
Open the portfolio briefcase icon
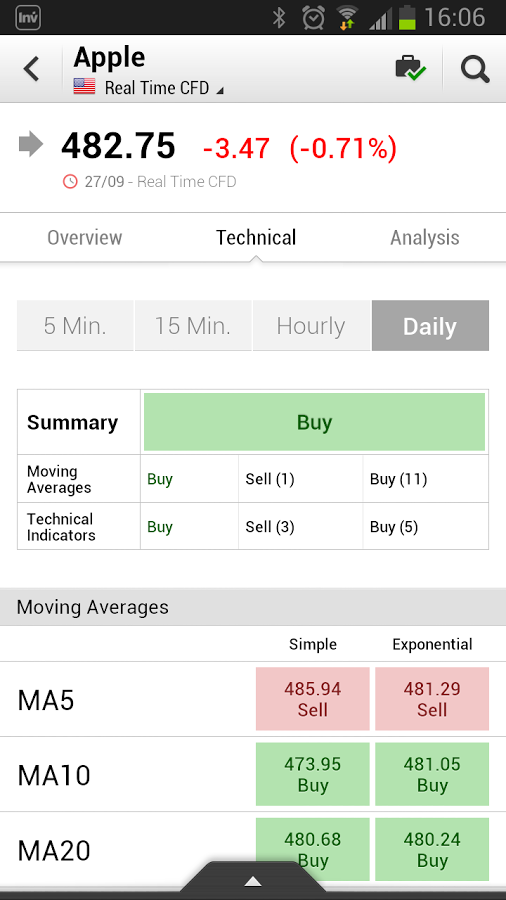(x=411, y=68)
